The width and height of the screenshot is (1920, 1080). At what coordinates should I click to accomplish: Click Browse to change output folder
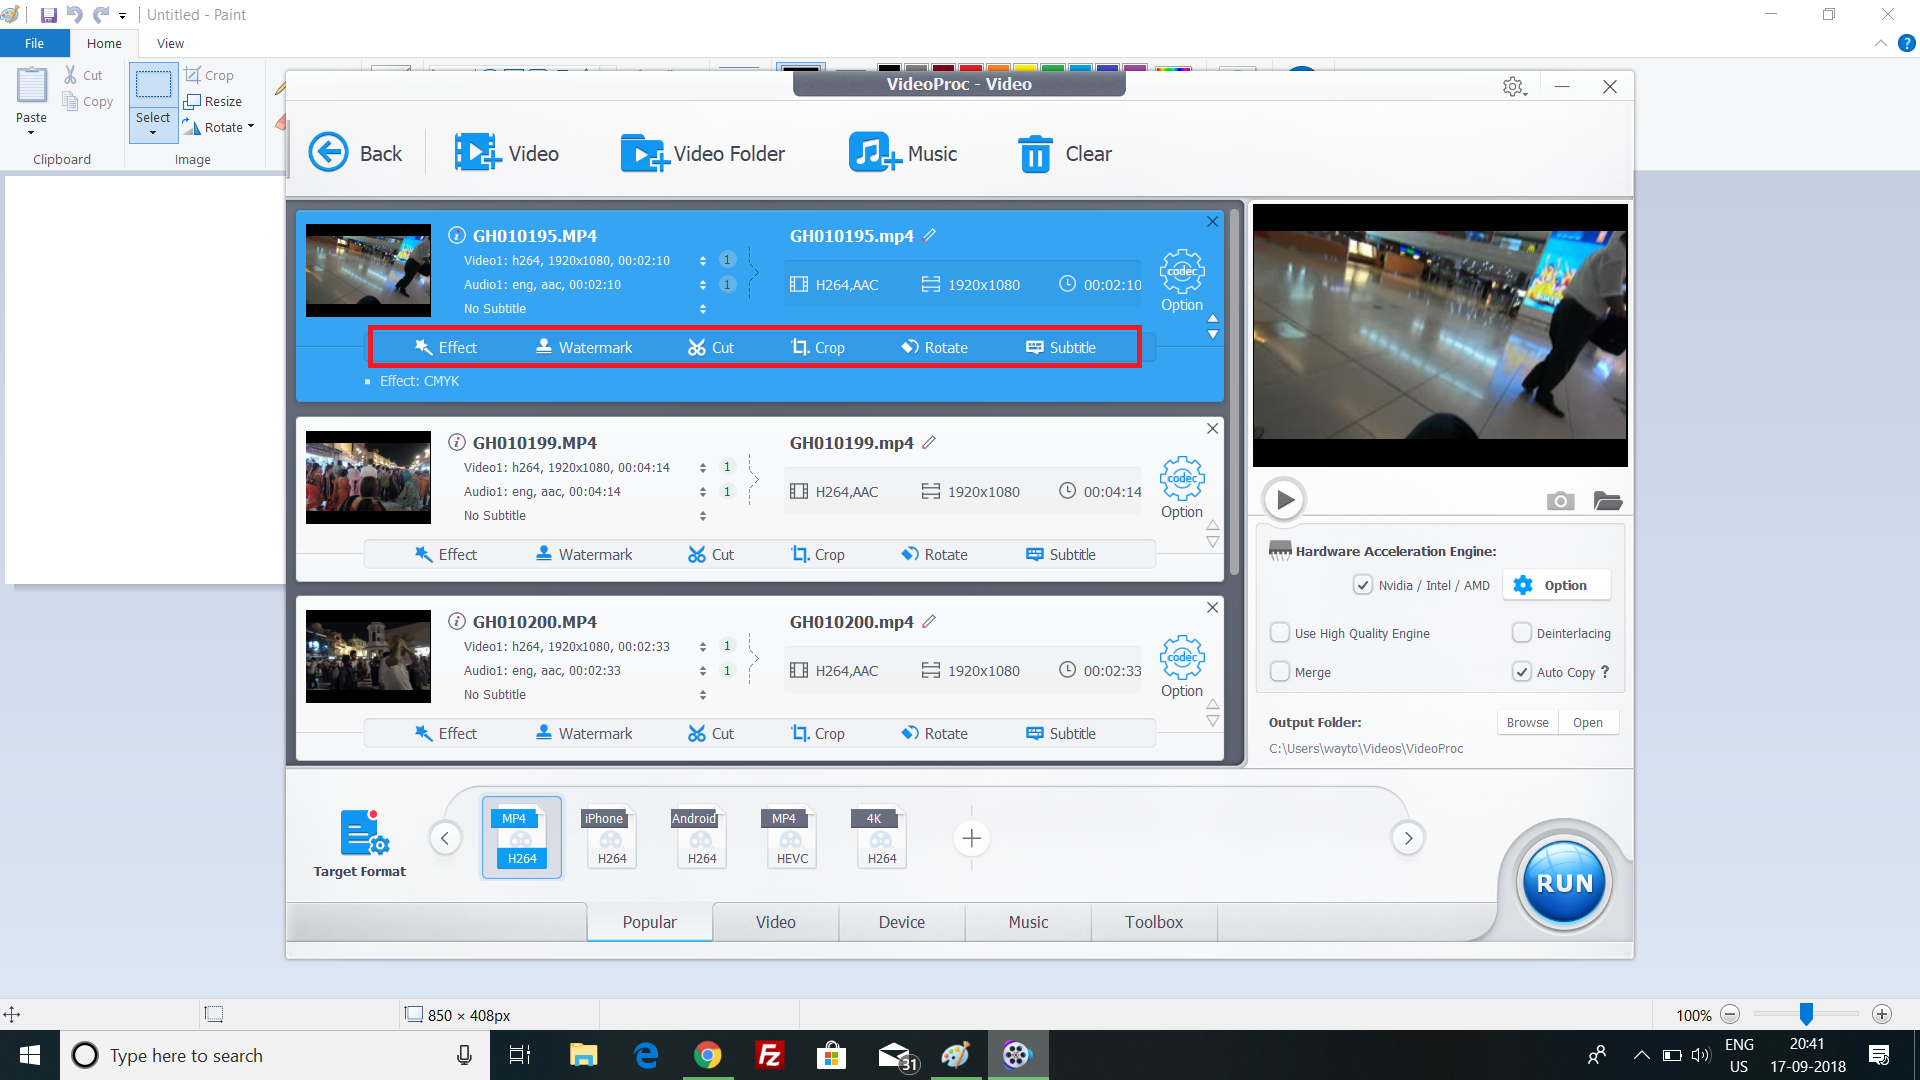click(1526, 721)
